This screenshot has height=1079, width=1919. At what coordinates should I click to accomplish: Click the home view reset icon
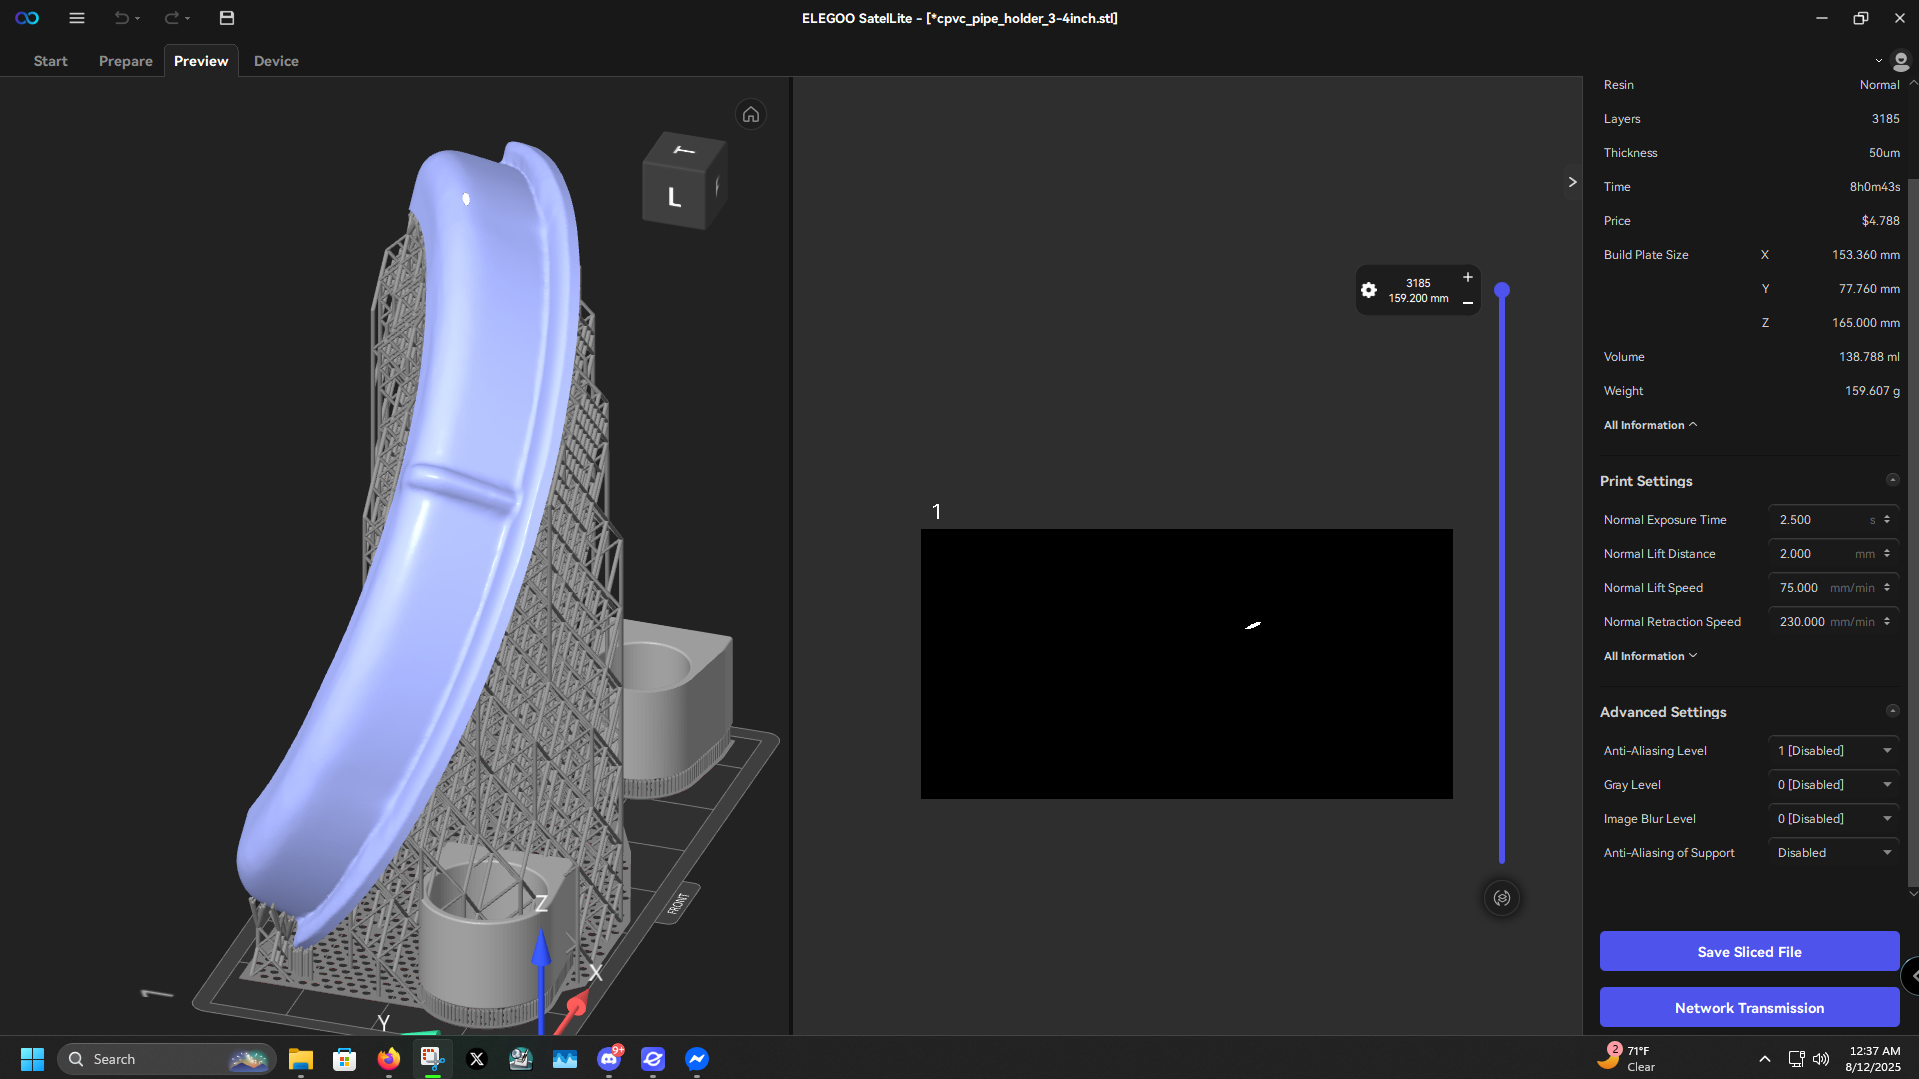click(750, 115)
